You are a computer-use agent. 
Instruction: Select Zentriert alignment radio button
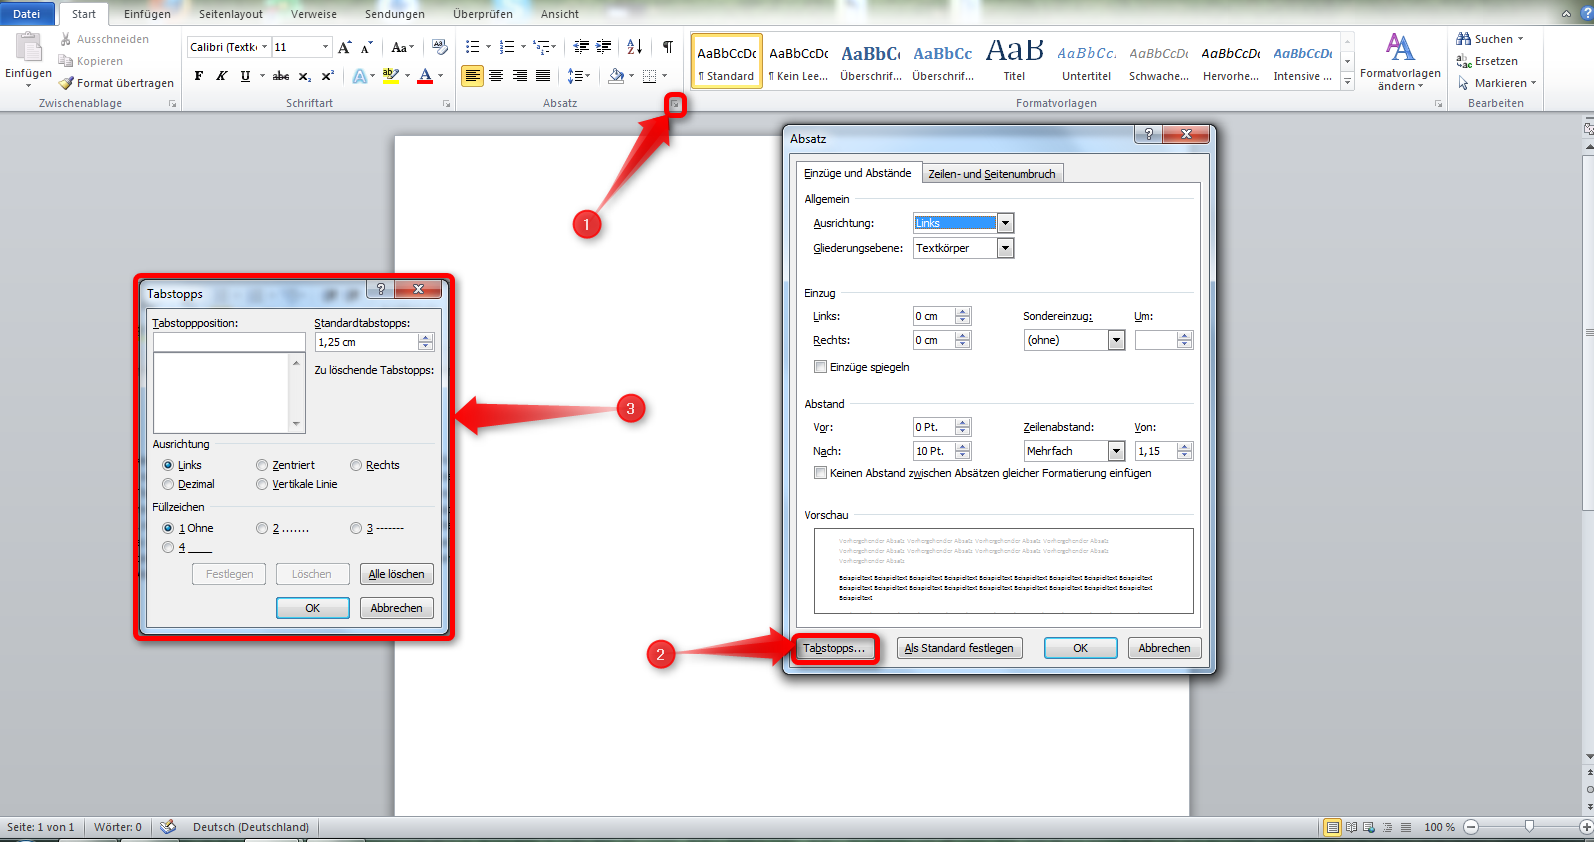262,465
